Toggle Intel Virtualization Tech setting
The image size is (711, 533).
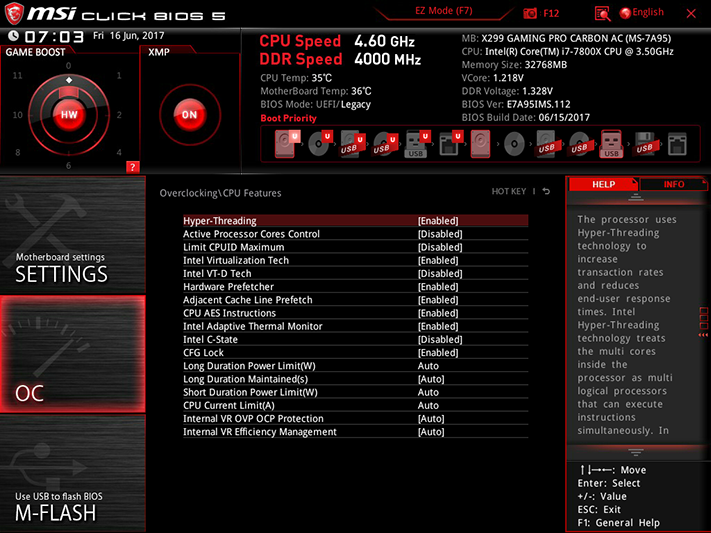[356, 260]
